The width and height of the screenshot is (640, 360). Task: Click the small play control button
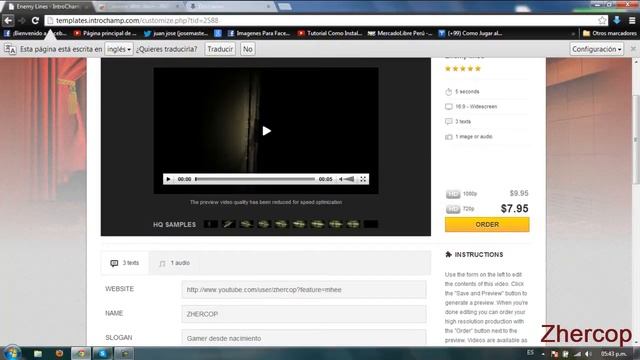point(168,179)
